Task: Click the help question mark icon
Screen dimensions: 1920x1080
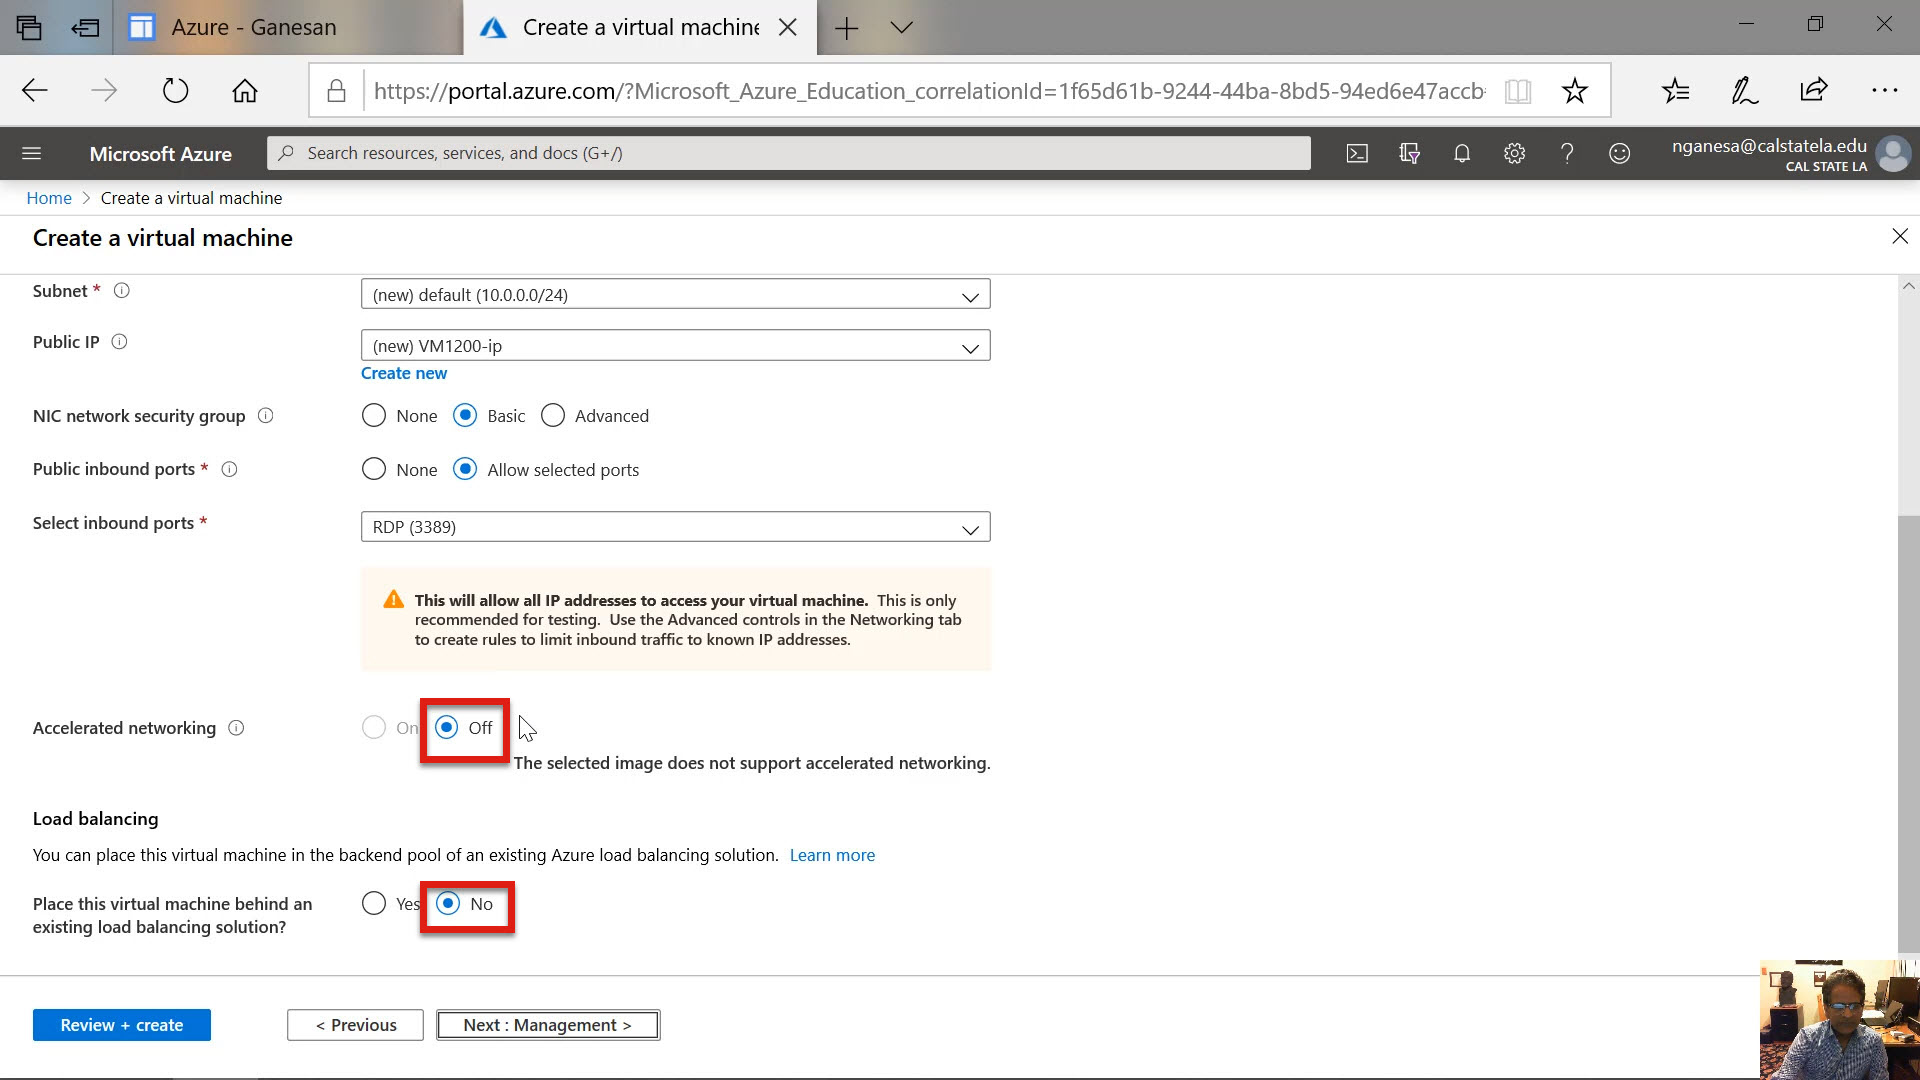Action: coord(1567,153)
